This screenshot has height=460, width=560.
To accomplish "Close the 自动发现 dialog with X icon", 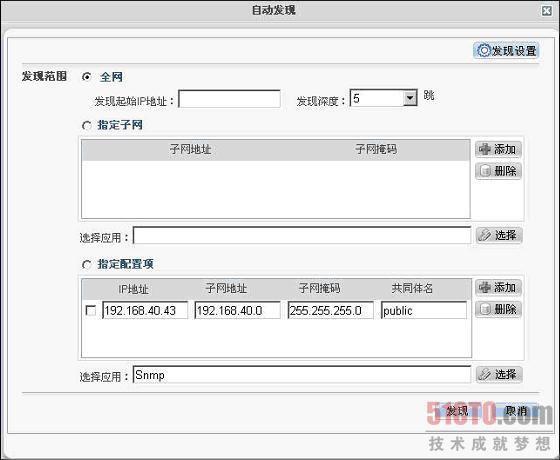I will pyautogui.click(x=546, y=11).
